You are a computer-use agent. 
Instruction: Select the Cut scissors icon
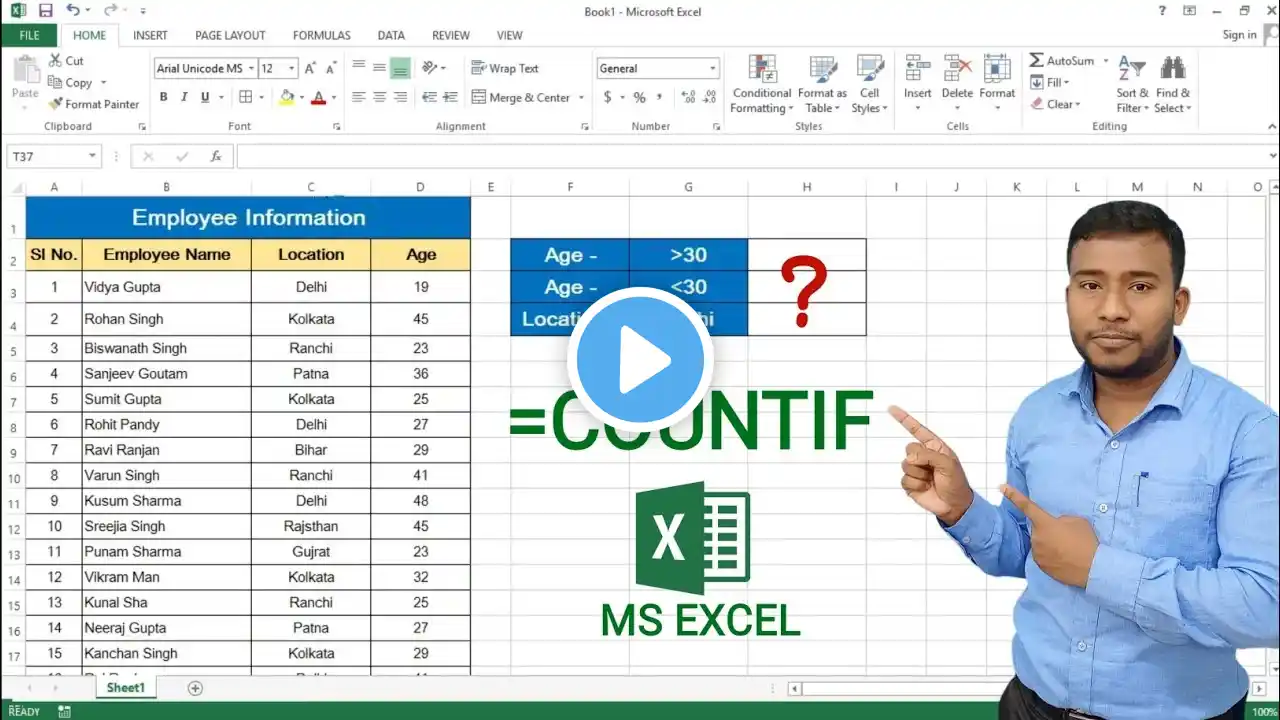point(55,61)
